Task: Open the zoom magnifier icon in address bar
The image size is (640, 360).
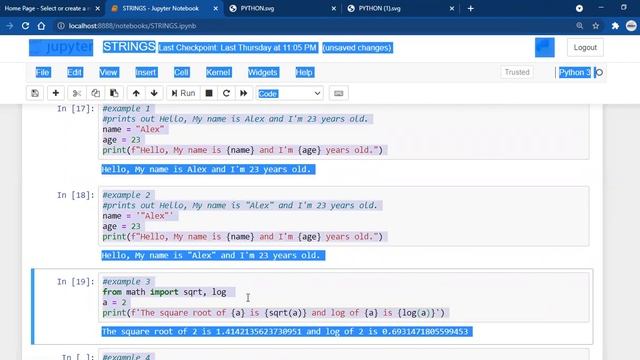Action: (x=579, y=26)
